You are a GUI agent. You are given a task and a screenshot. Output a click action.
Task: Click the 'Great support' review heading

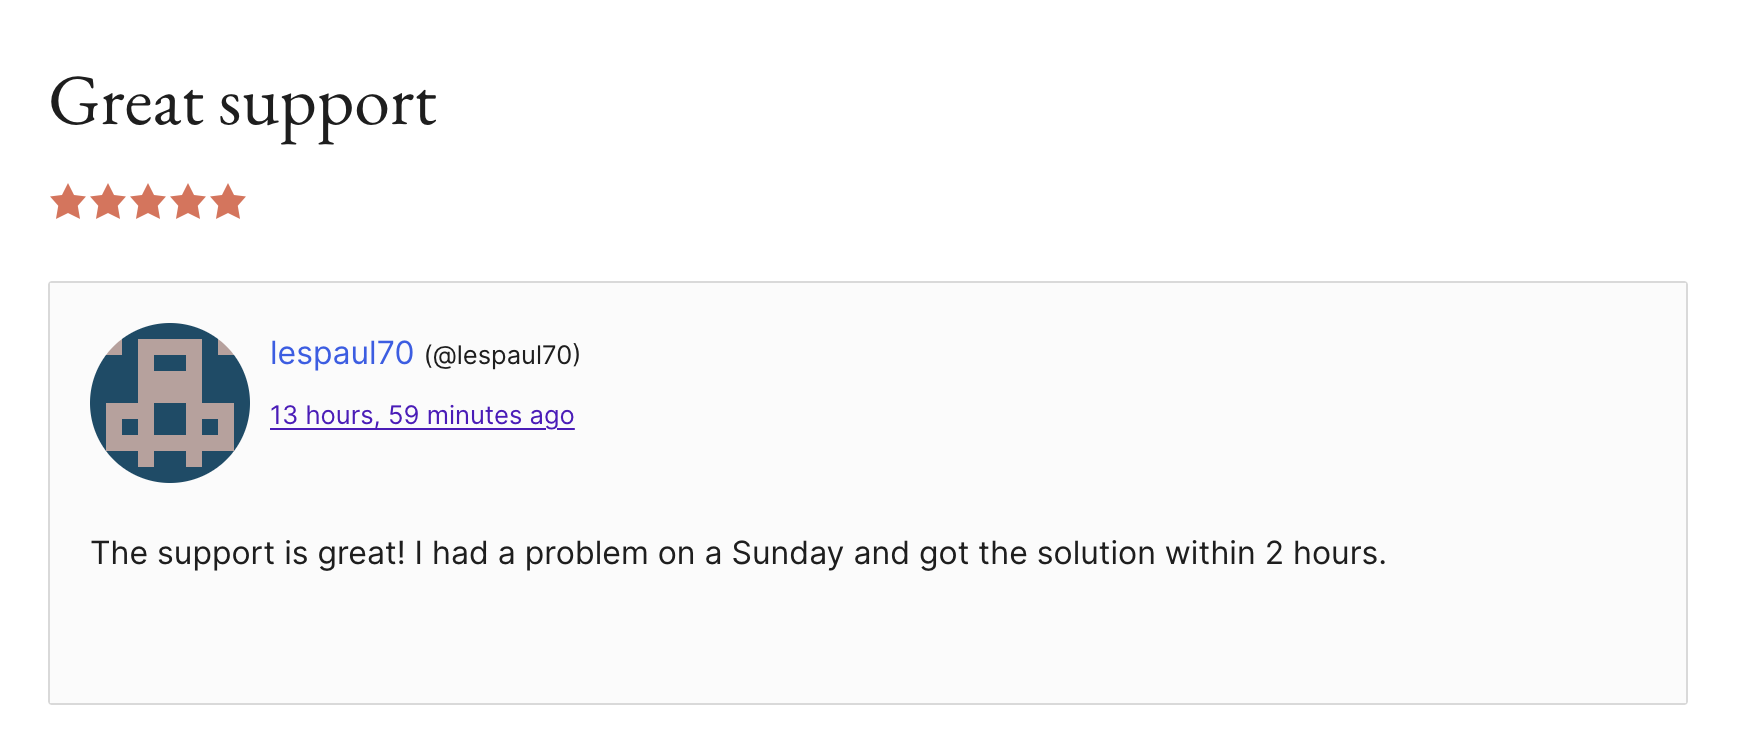(243, 104)
